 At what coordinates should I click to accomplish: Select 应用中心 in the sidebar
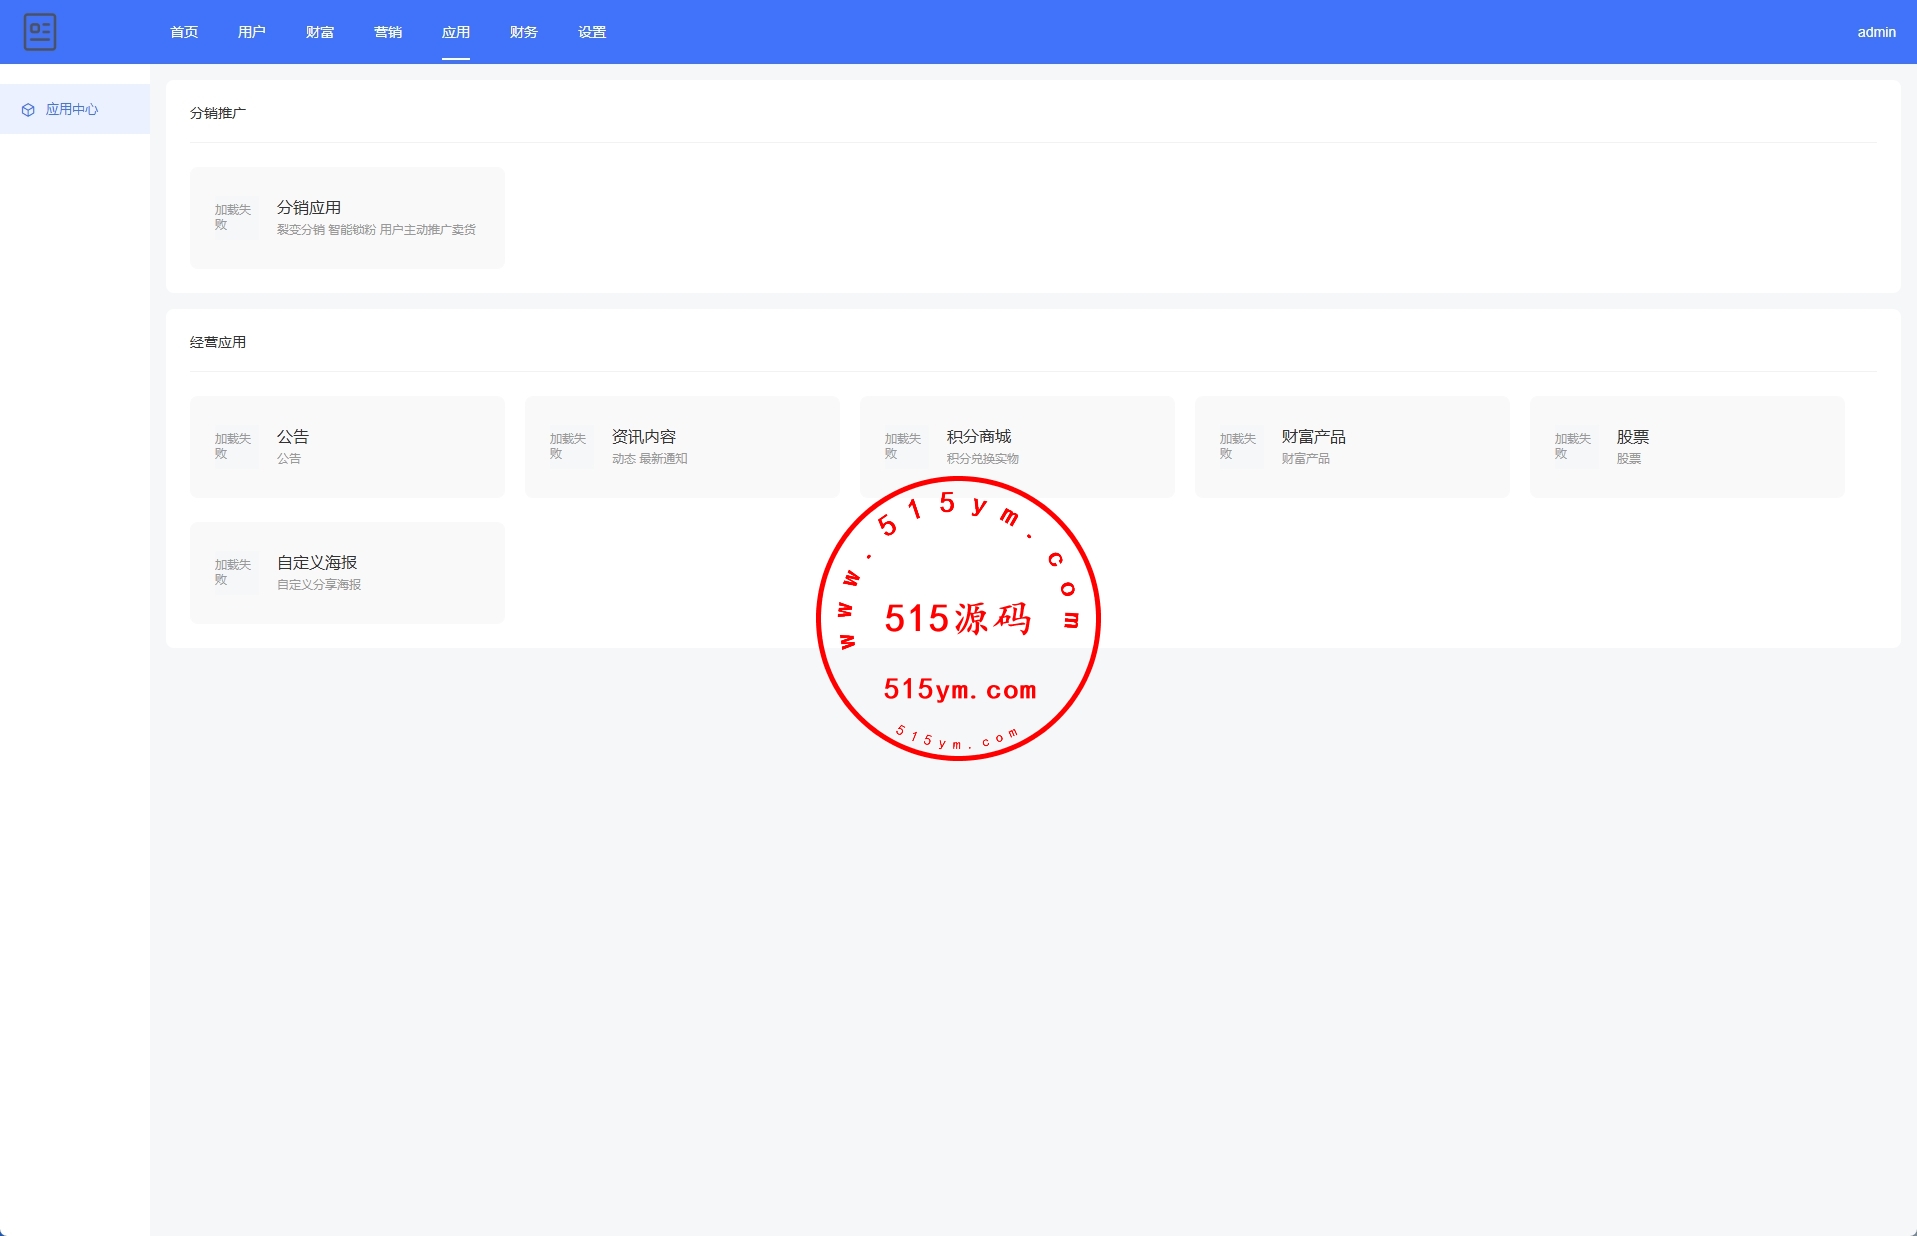tap(72, 110)
